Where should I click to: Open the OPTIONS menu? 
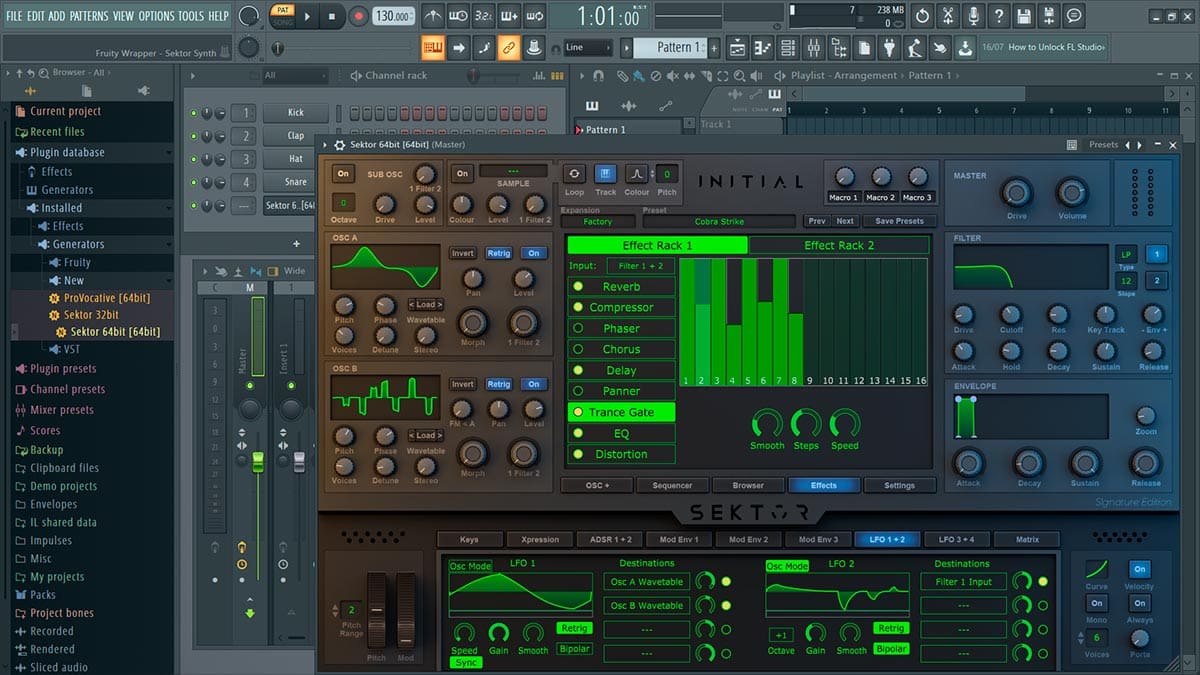tap(156, 17)
